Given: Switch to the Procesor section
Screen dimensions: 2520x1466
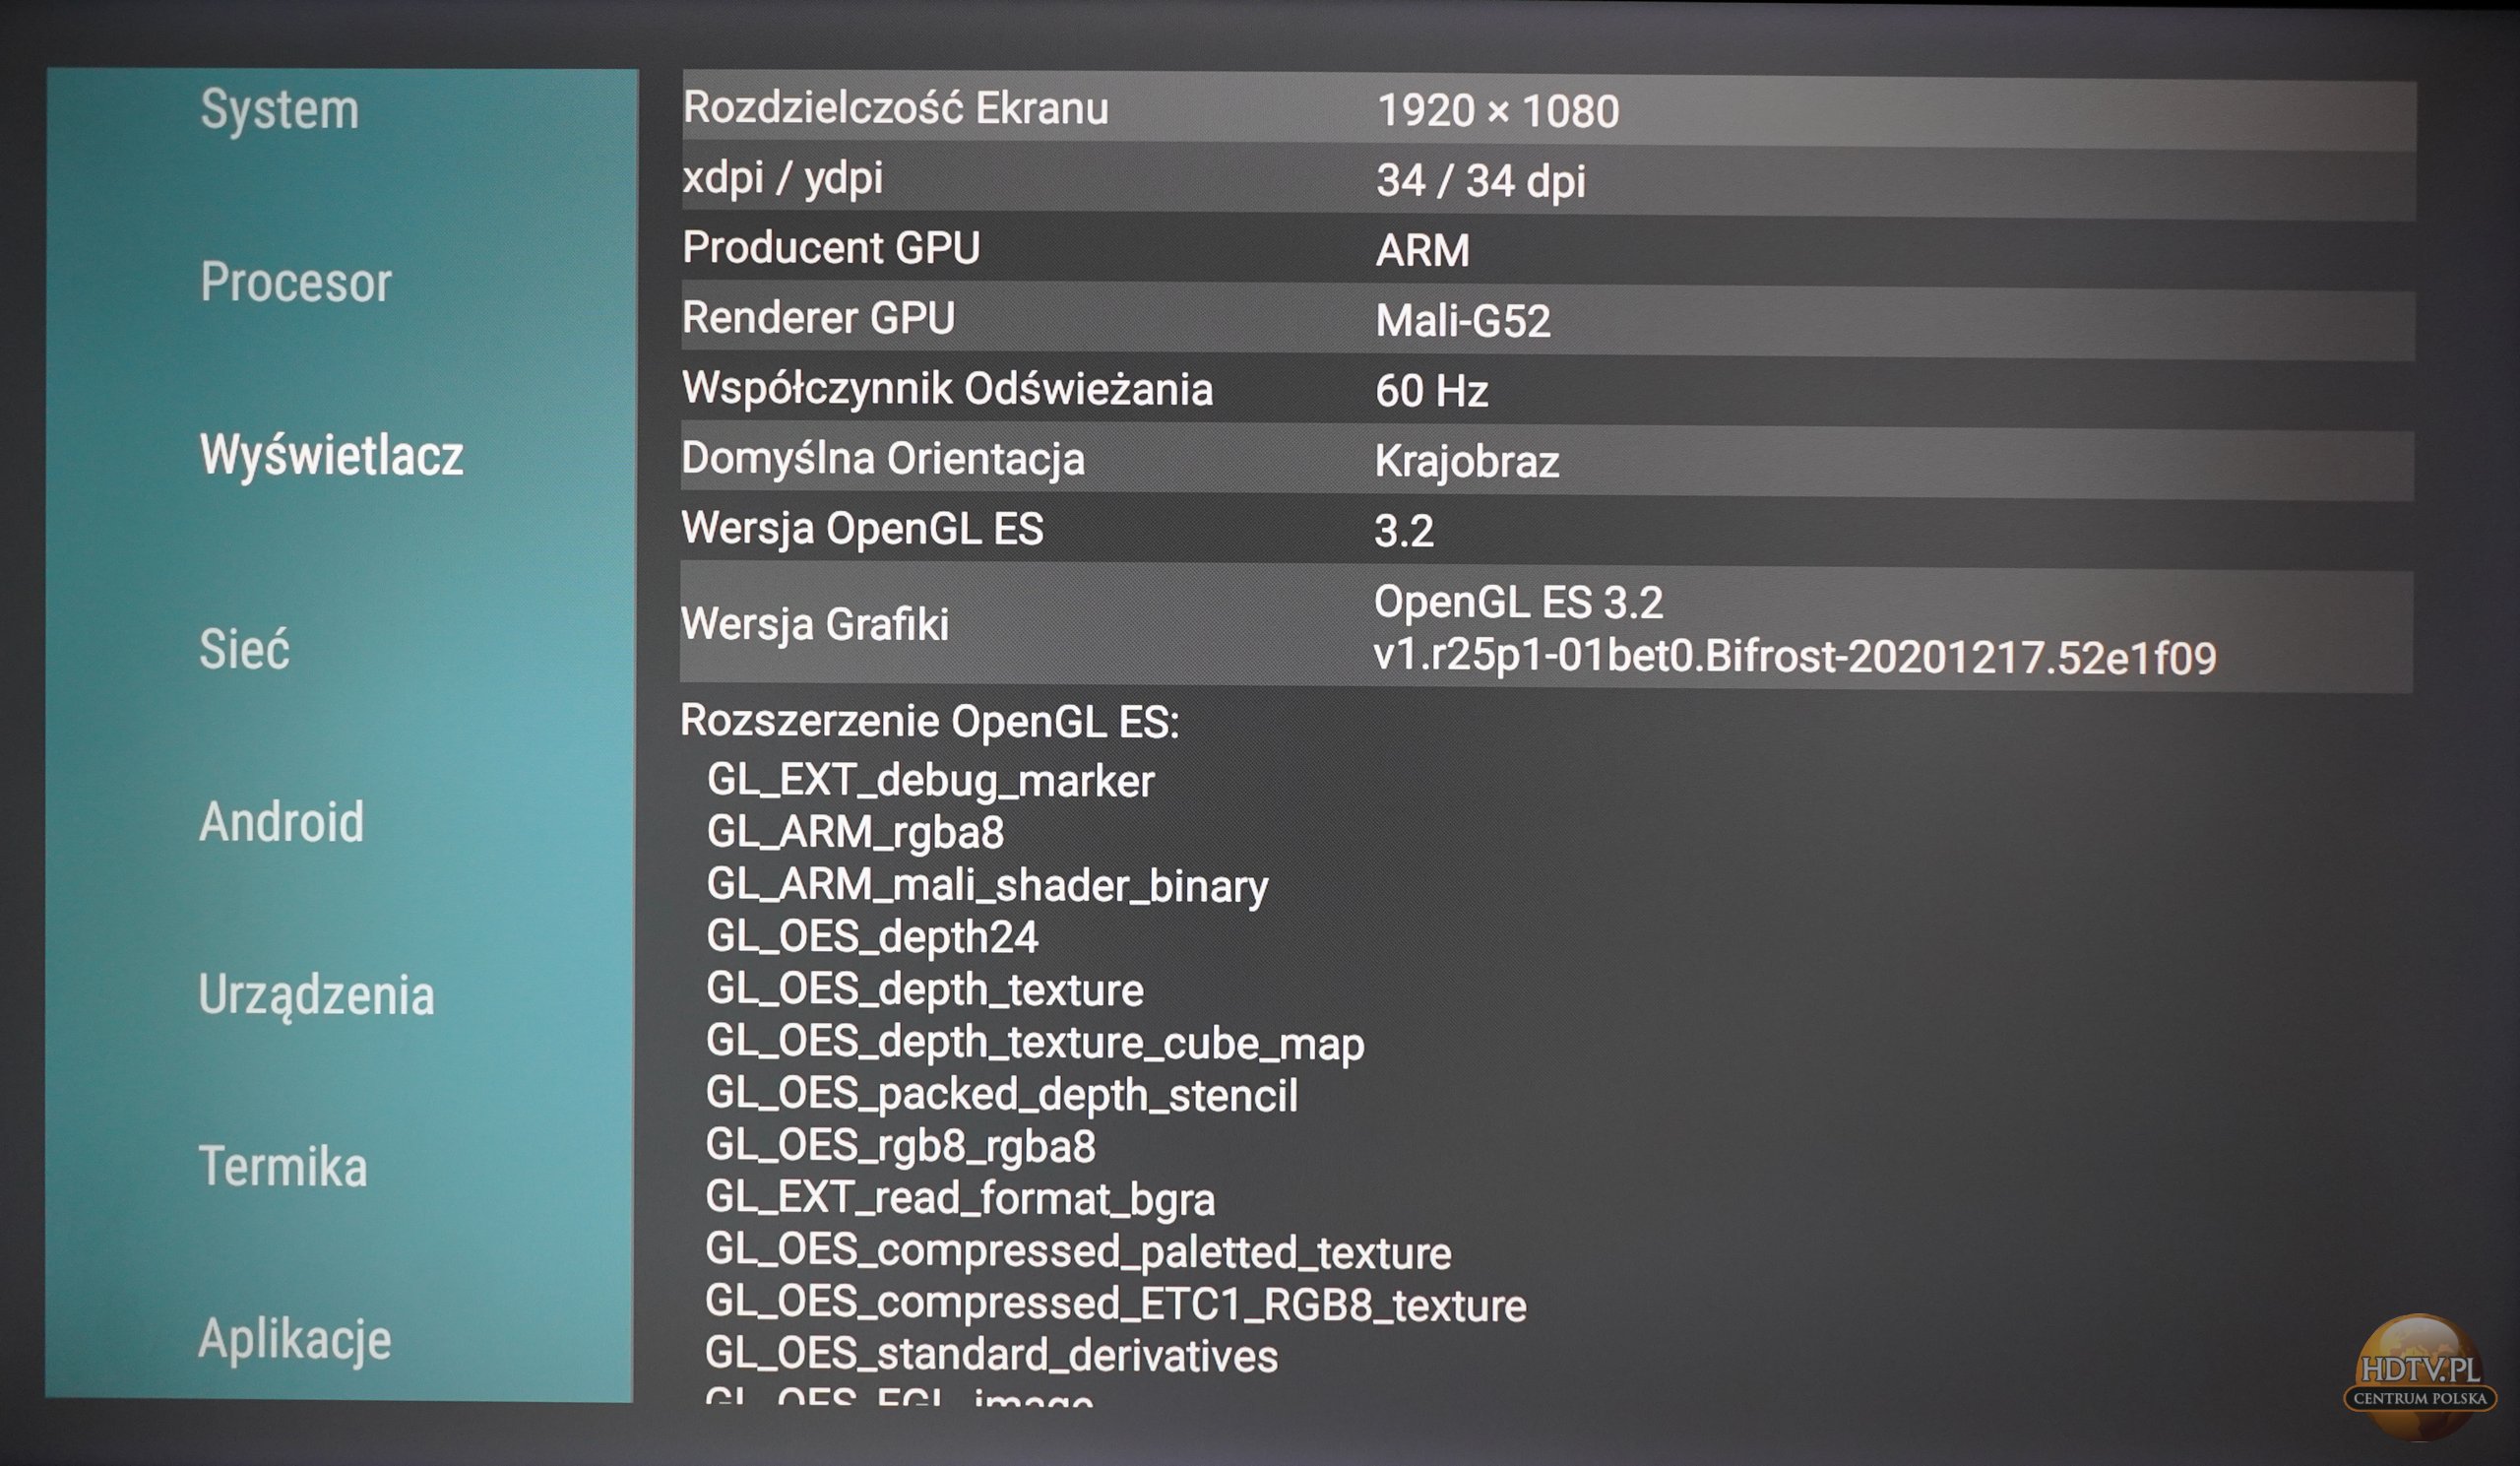Looking at the screenshot, I should 295,285.
